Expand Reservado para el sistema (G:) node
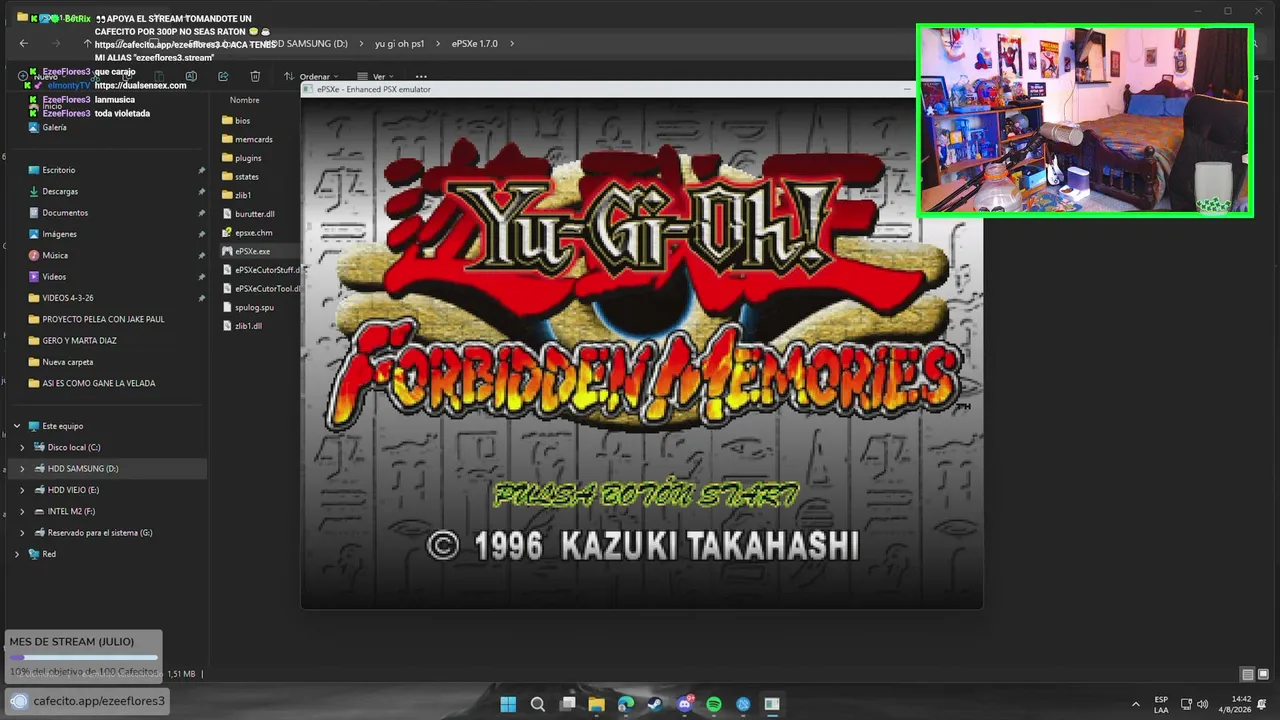The height and width of the screenshot is (720, 1280). [23, 533]
